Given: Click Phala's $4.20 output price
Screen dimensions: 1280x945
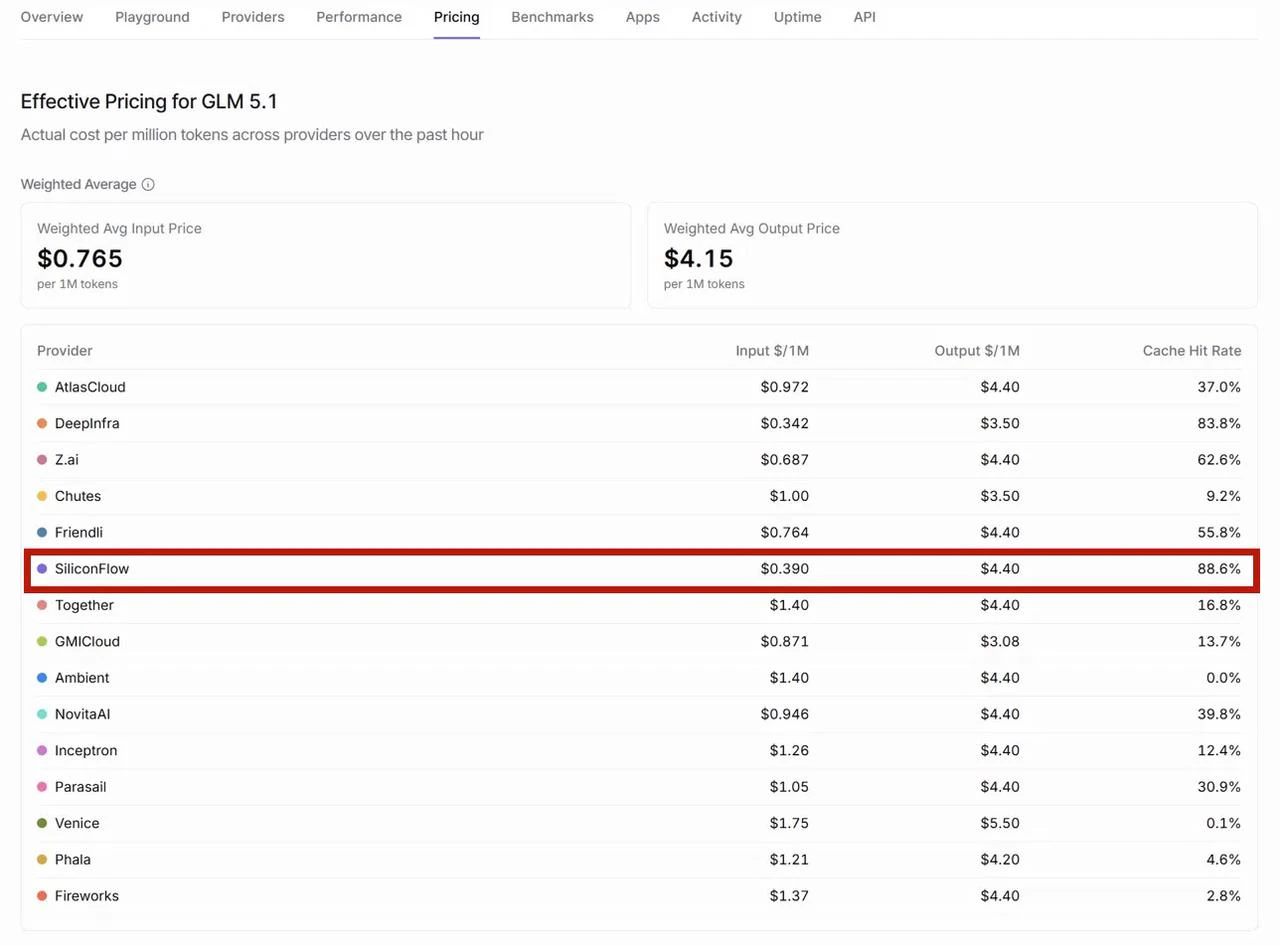Looking at the screenshot, I should tap(1000, 859).
